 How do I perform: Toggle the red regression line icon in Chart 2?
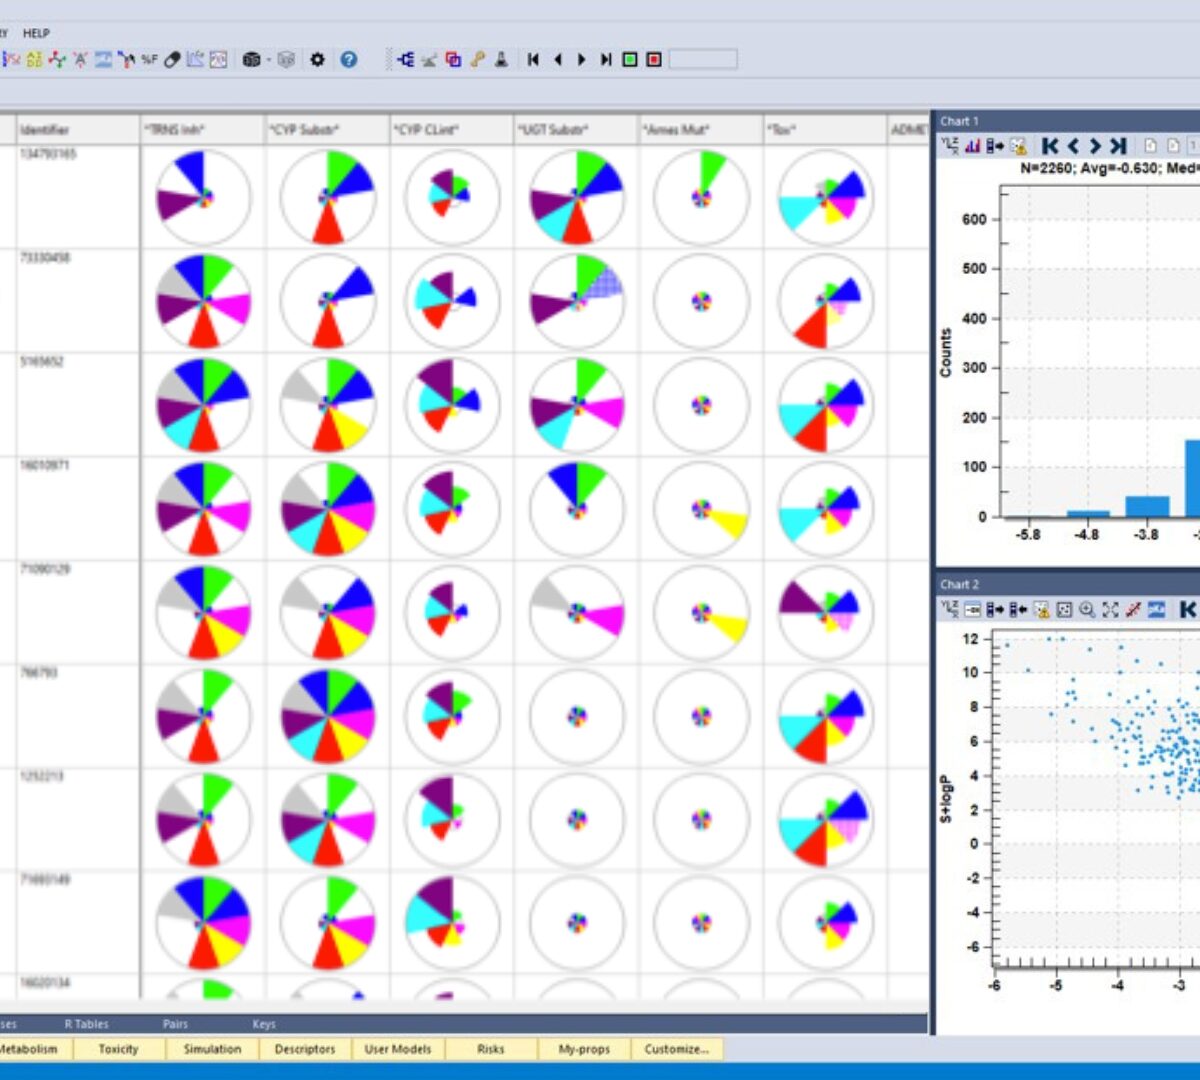click(1133, 609)
